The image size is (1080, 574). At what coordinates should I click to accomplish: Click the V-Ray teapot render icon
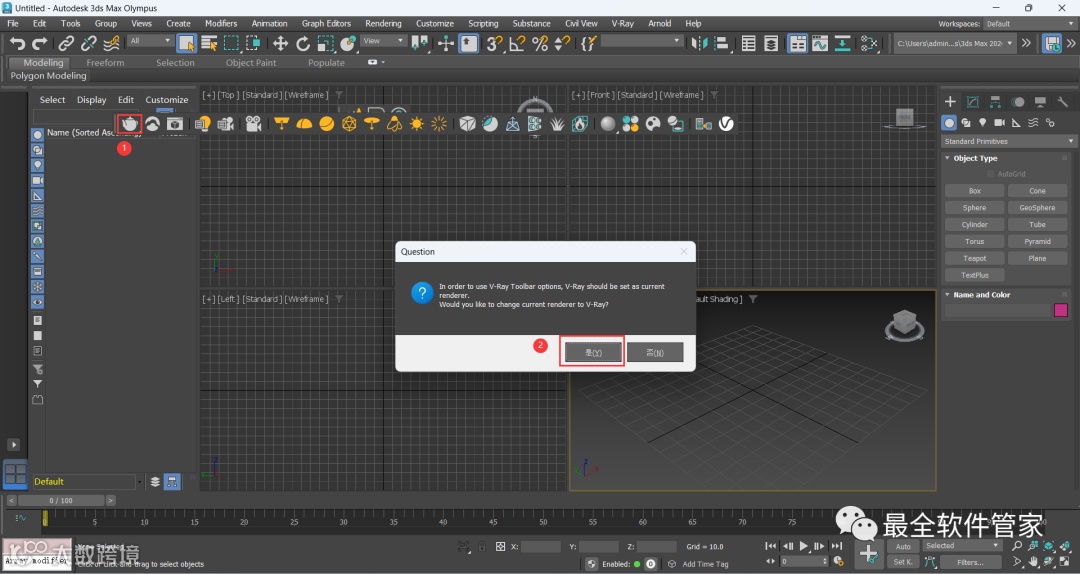[129, 123]
